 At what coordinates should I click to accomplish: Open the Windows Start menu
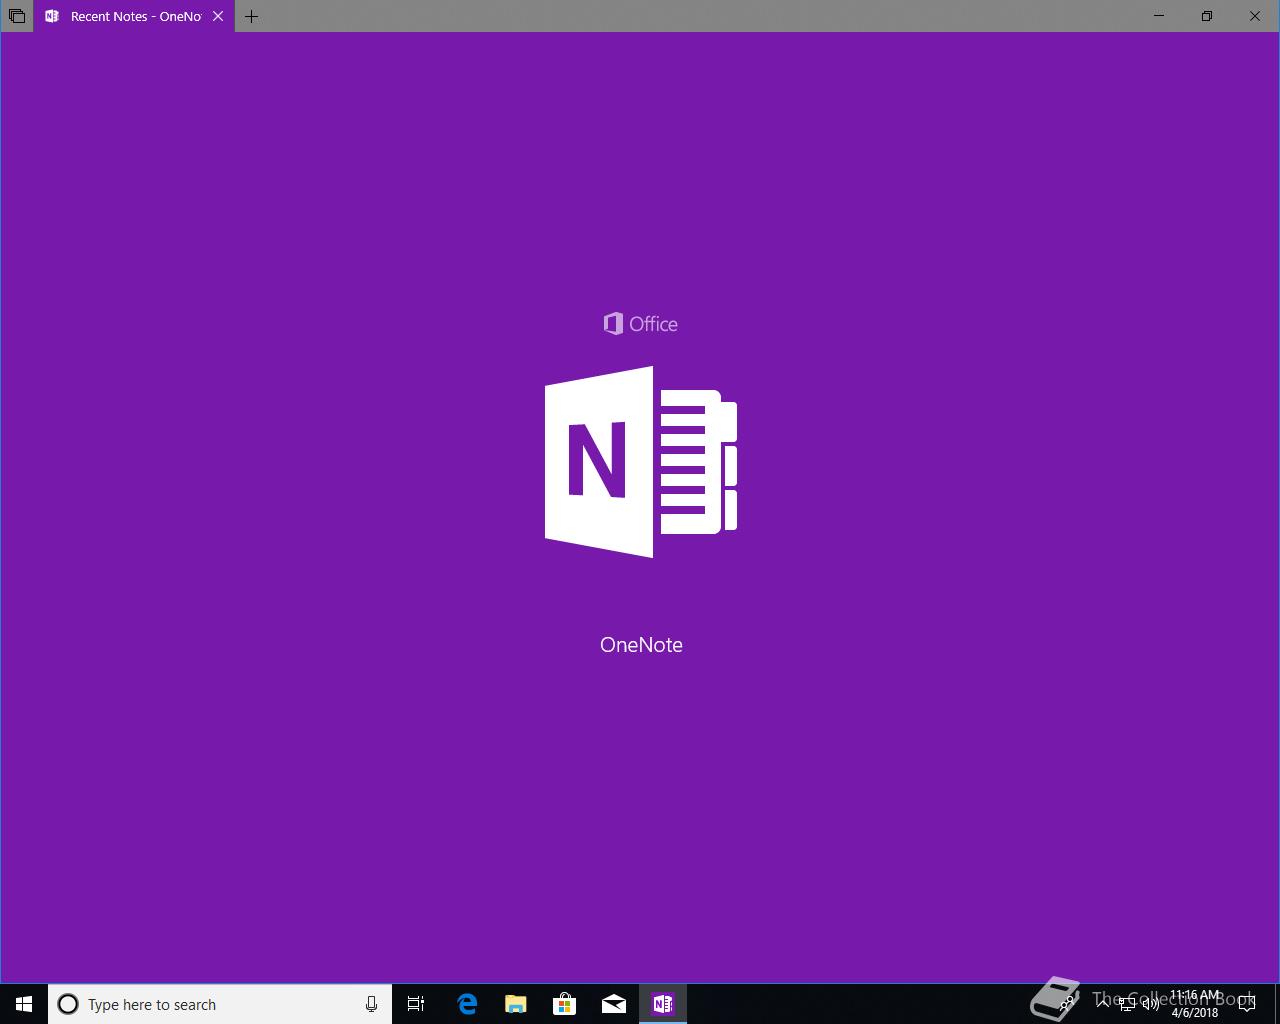tap(24, 1004)
